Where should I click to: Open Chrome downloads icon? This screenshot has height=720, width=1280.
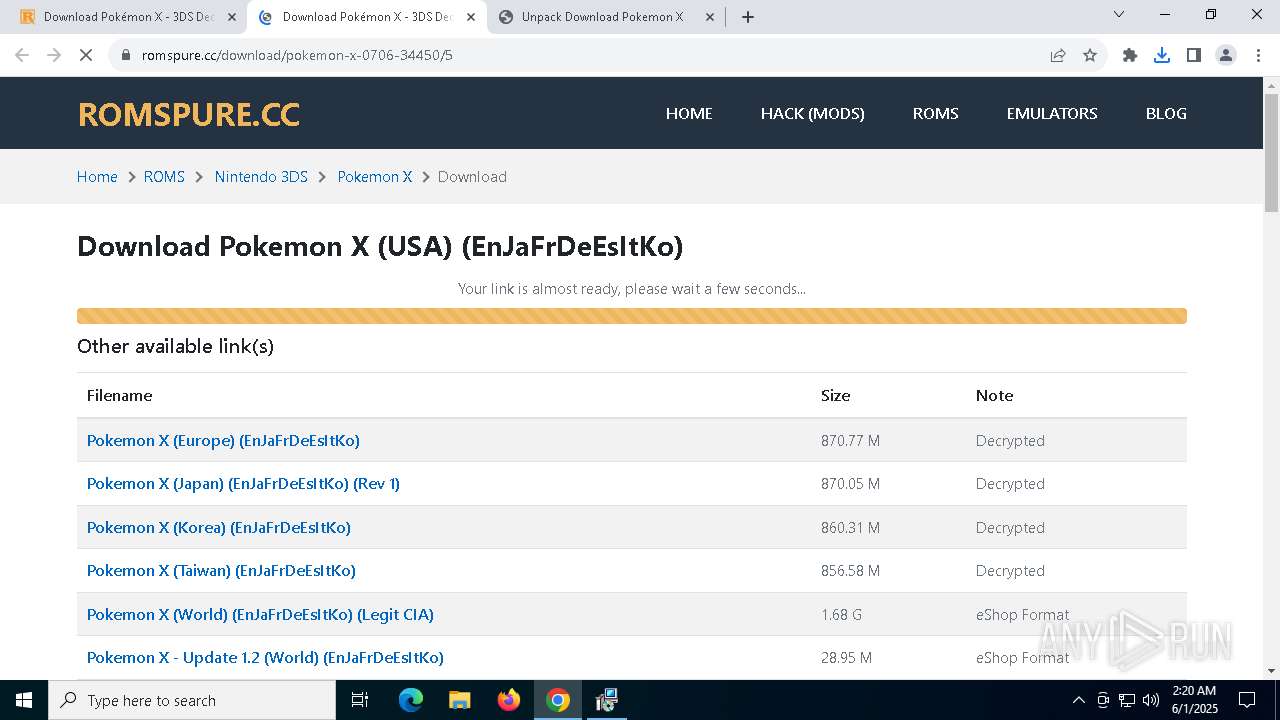[x=1162, y=55]
